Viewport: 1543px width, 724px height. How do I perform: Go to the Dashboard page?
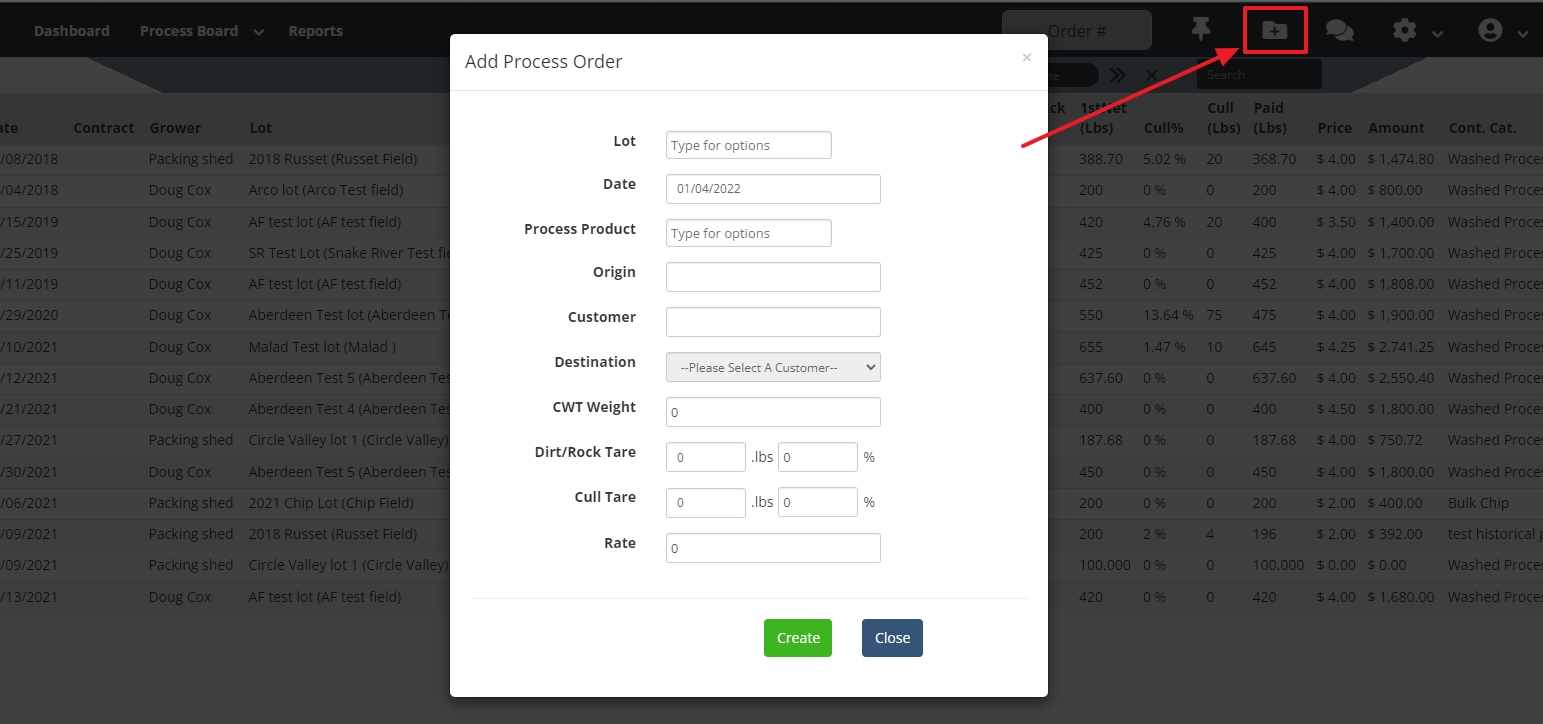[x=72, y=31]
